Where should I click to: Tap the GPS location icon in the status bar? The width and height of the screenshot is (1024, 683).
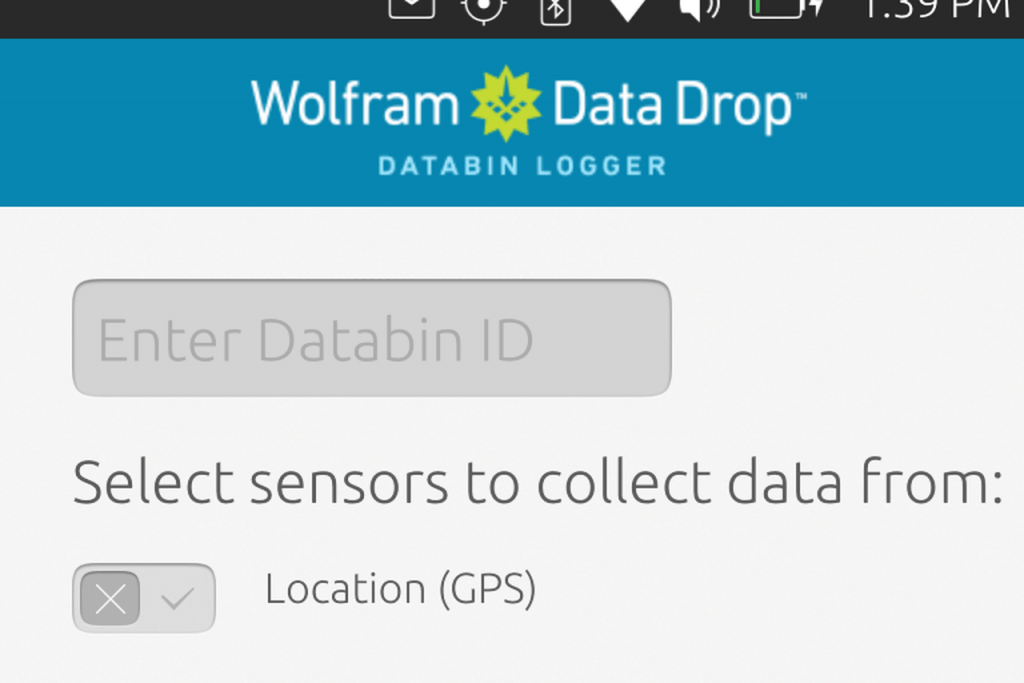(x=484, y=12)
